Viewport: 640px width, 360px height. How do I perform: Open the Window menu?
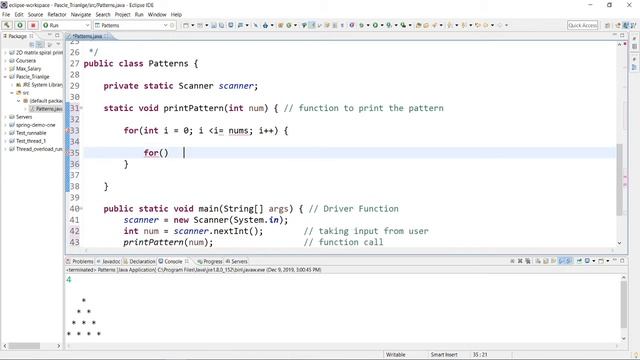pos(157,14)
